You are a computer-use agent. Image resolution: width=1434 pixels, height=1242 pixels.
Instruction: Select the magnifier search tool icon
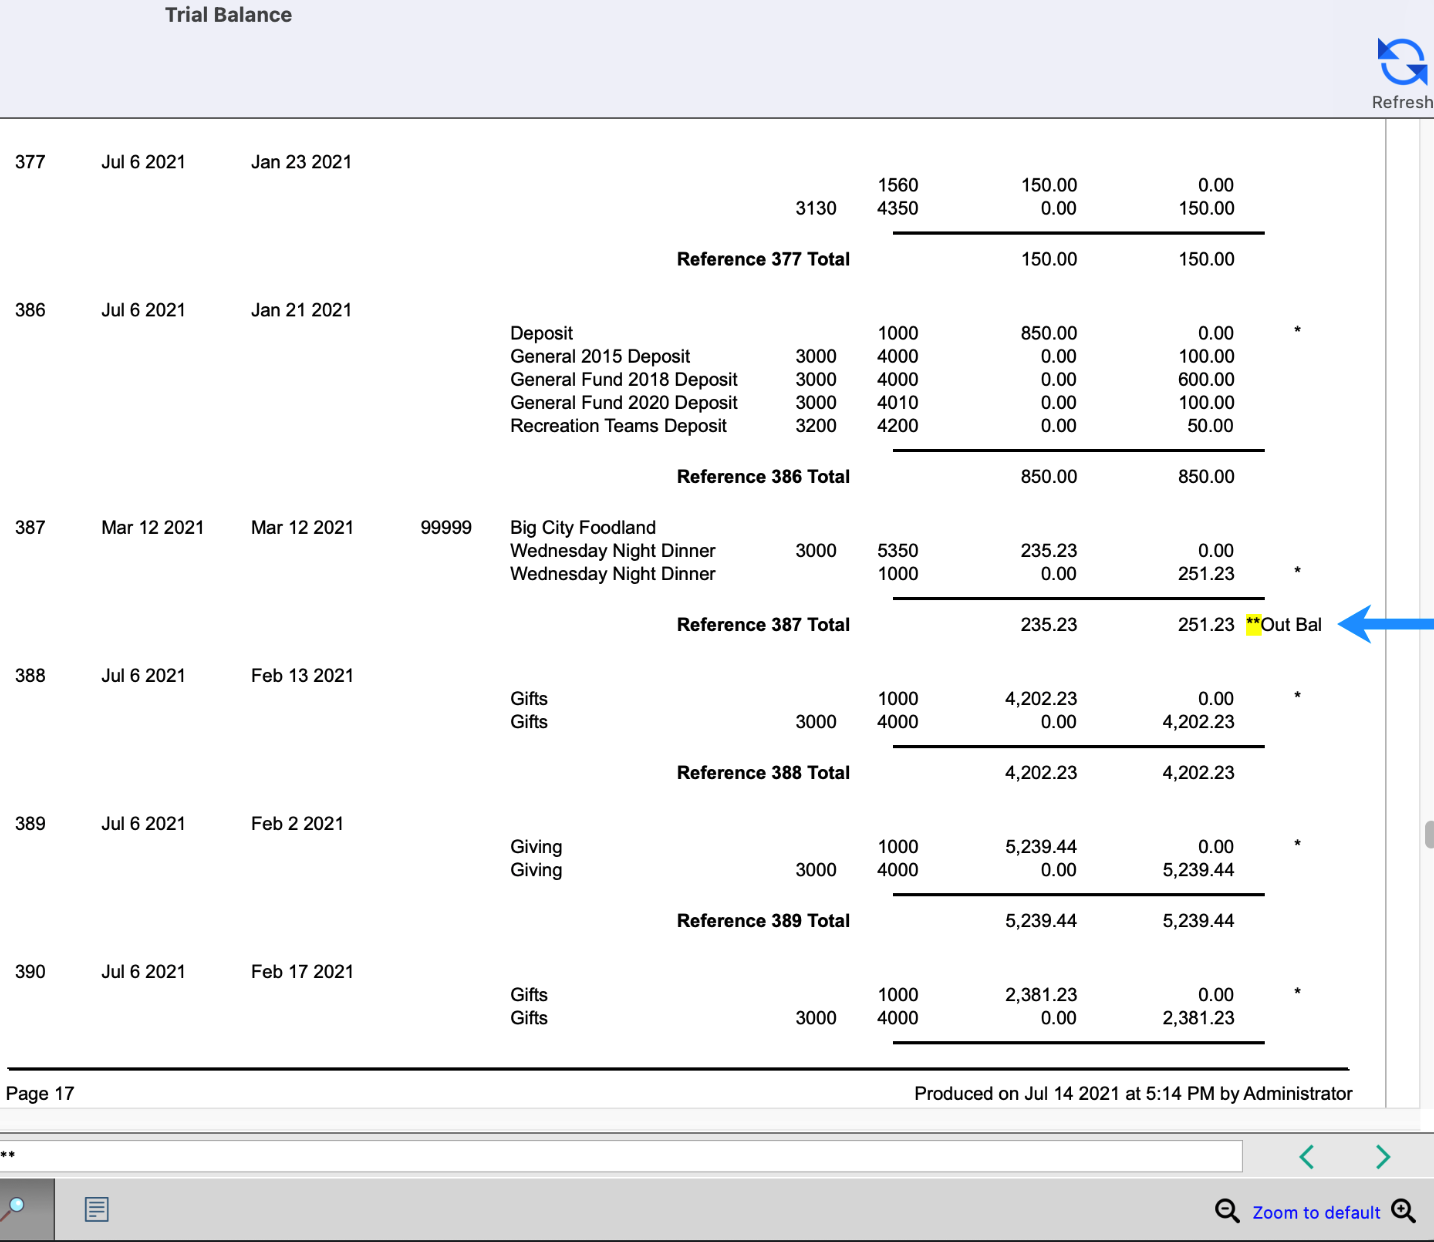(20, 1209)
